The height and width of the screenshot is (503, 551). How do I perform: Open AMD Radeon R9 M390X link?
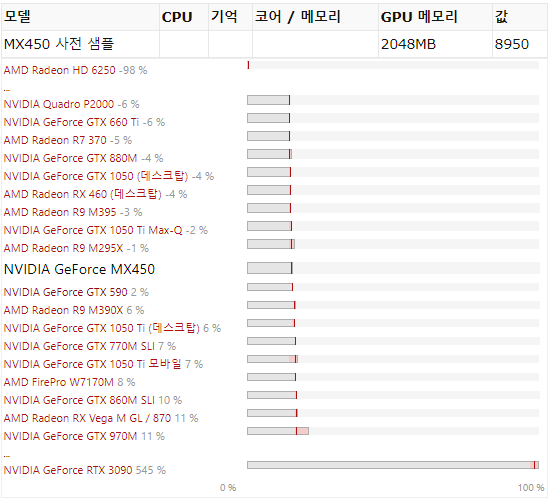[63, 310]
